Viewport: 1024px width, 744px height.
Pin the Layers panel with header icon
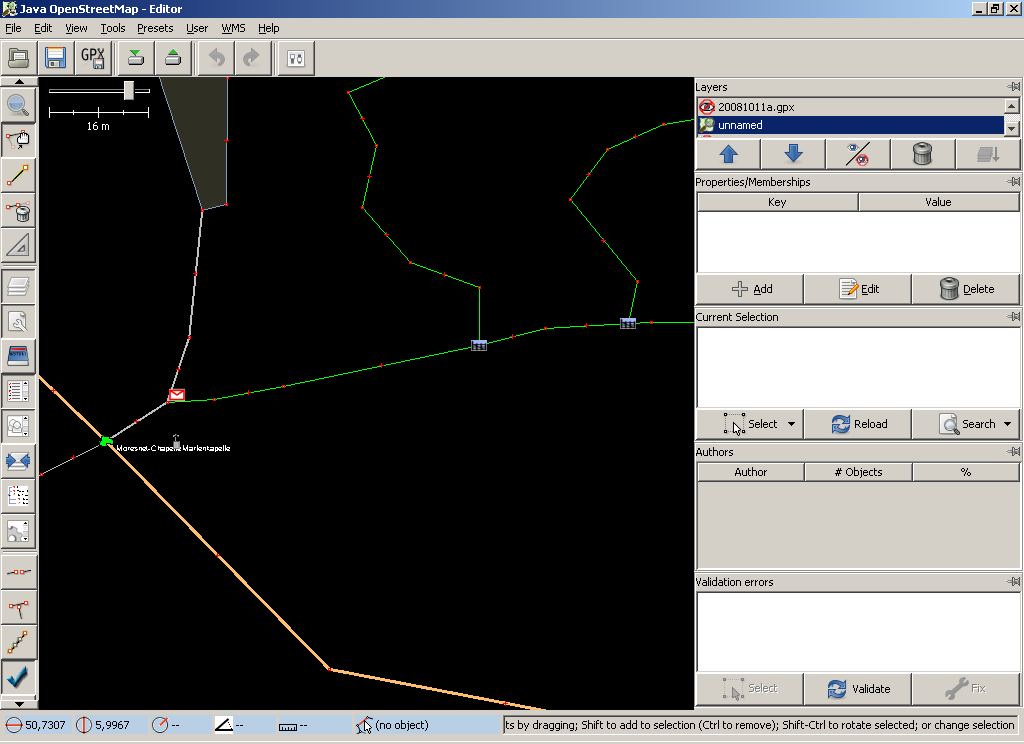[1013, 87]
